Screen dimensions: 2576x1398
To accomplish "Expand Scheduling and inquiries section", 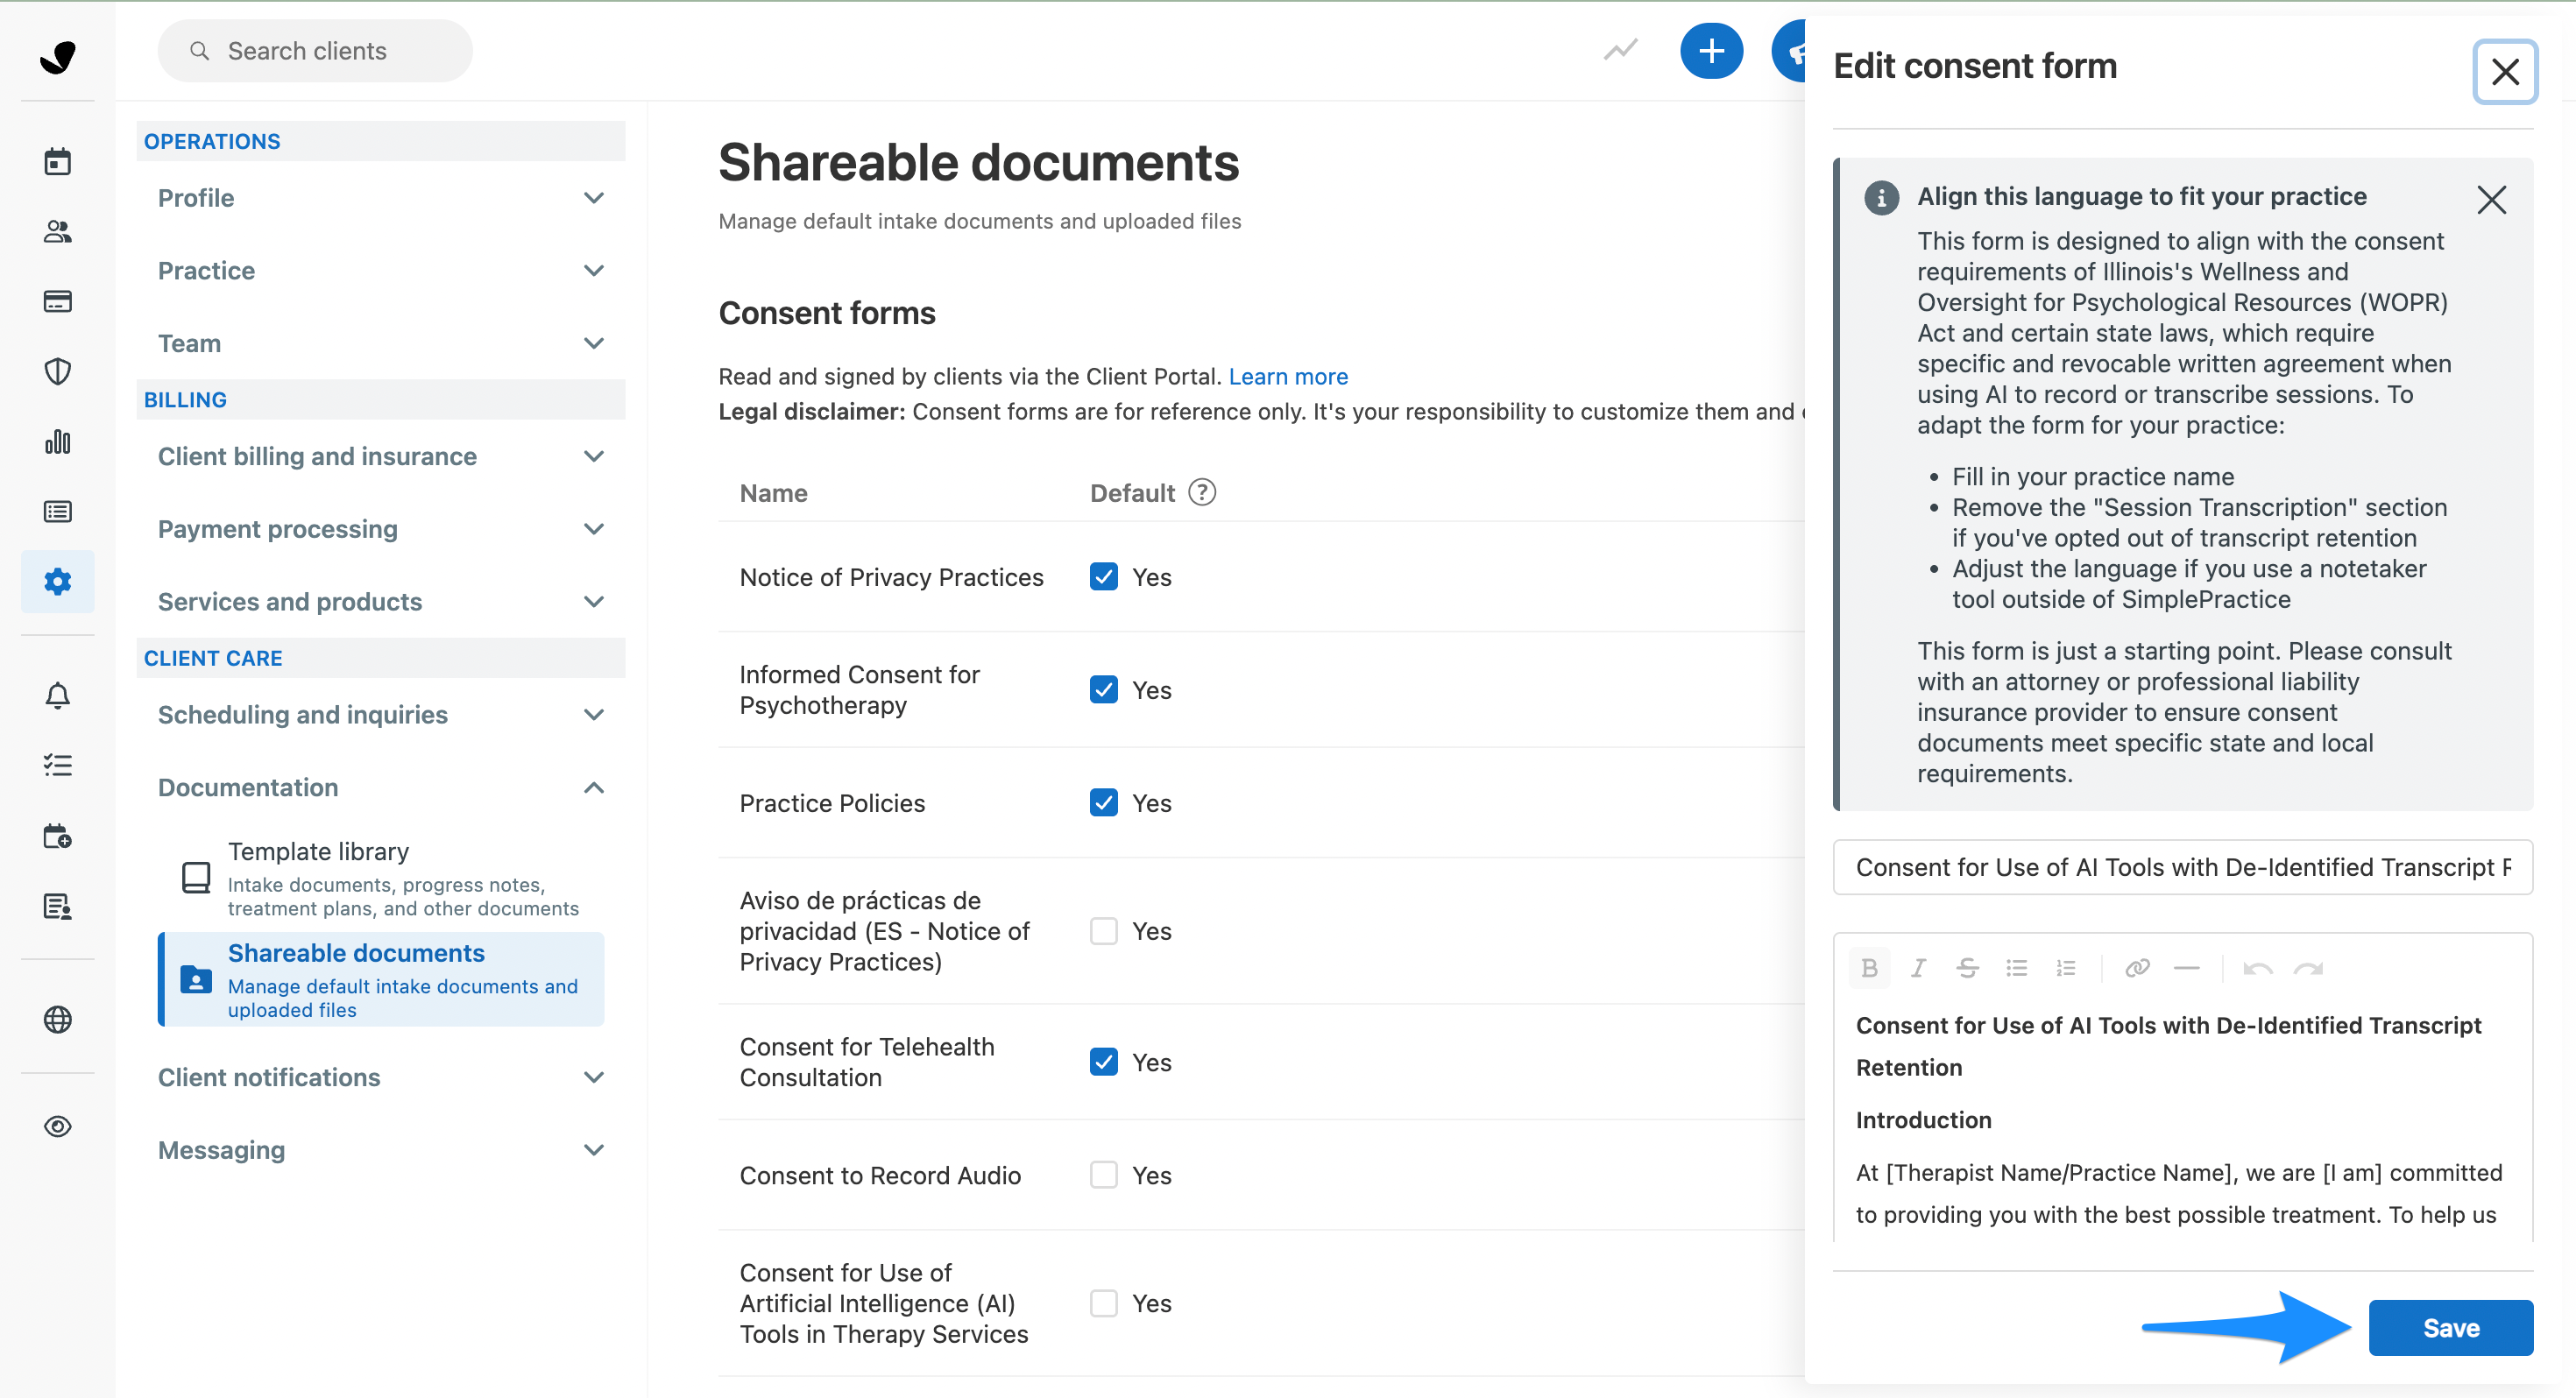I will tap(381, 714).
